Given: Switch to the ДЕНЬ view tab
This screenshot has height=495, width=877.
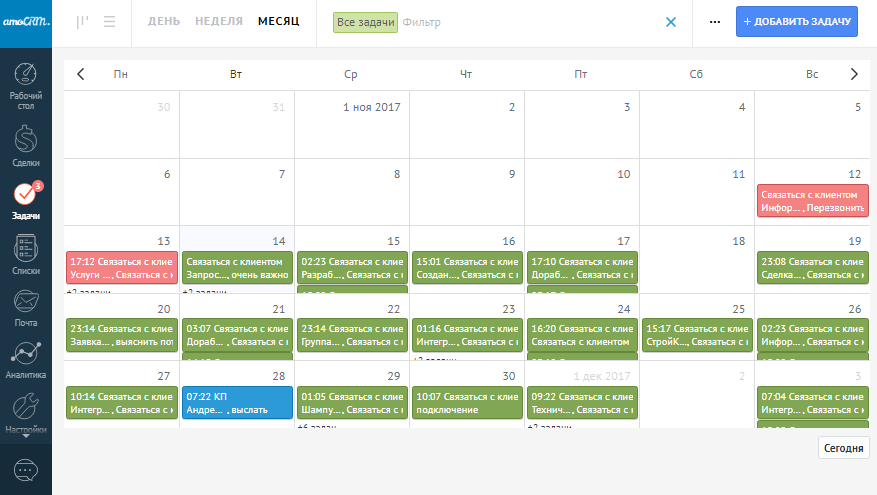Looking at the screenshot, I should (165, 21).
